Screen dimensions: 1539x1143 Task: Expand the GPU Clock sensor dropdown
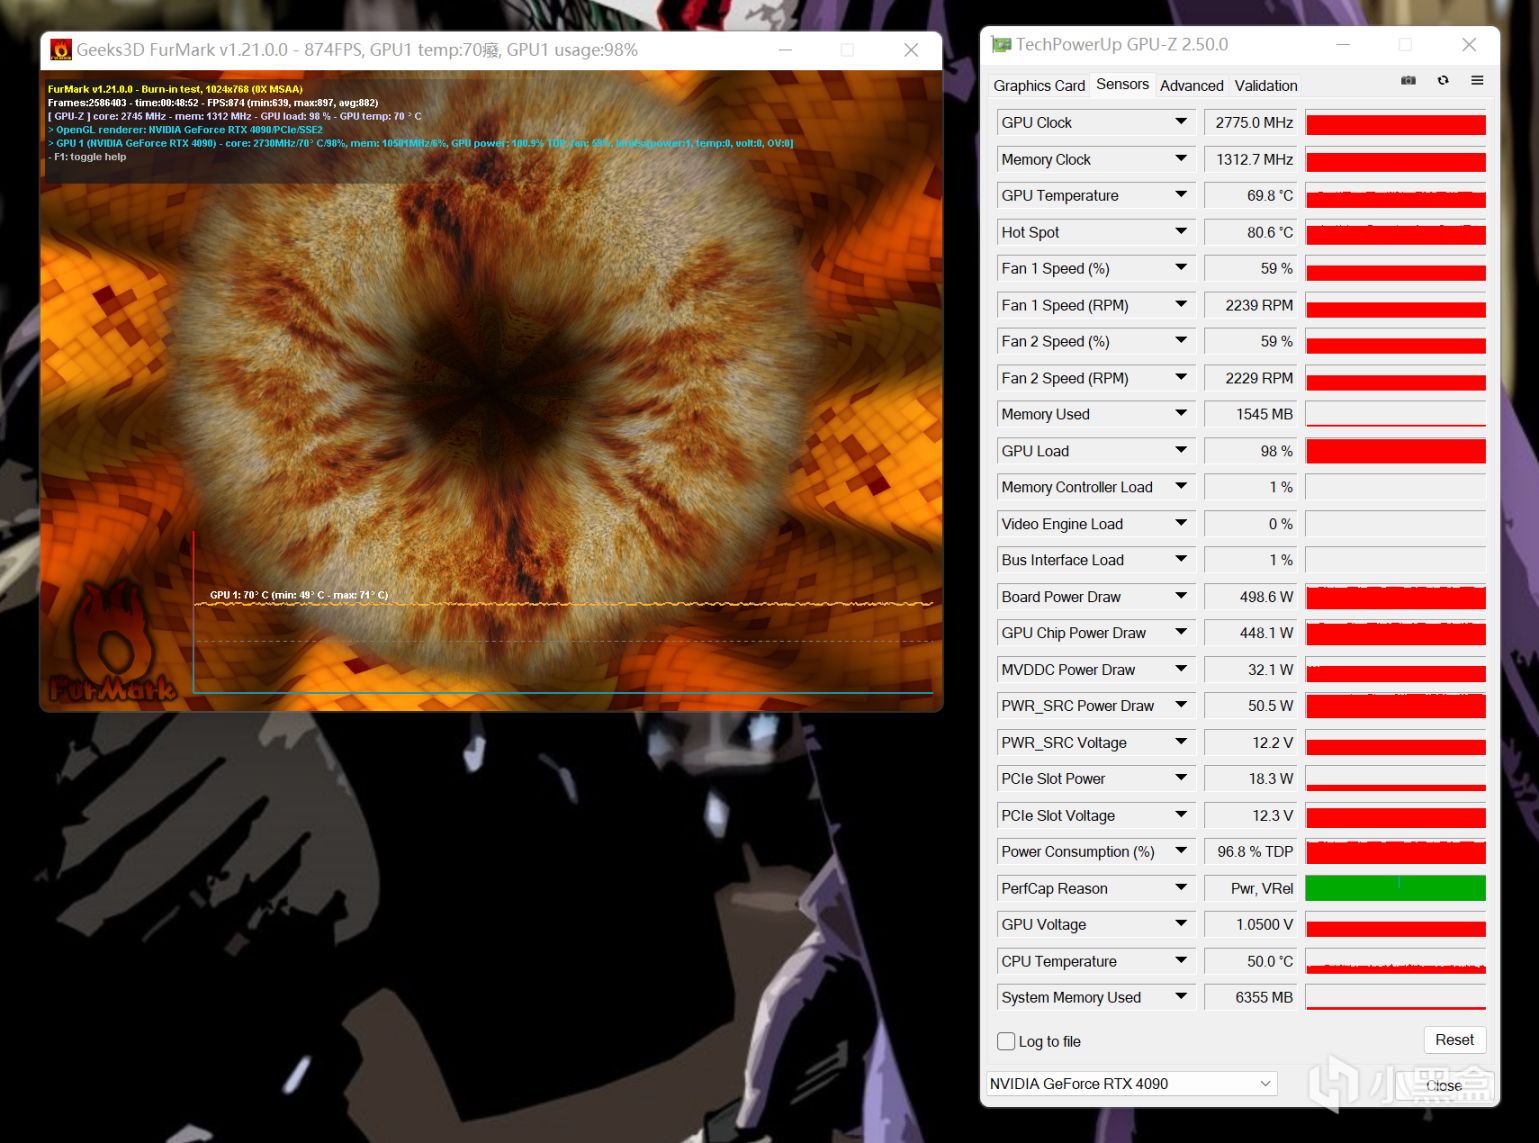[1181, 122]
